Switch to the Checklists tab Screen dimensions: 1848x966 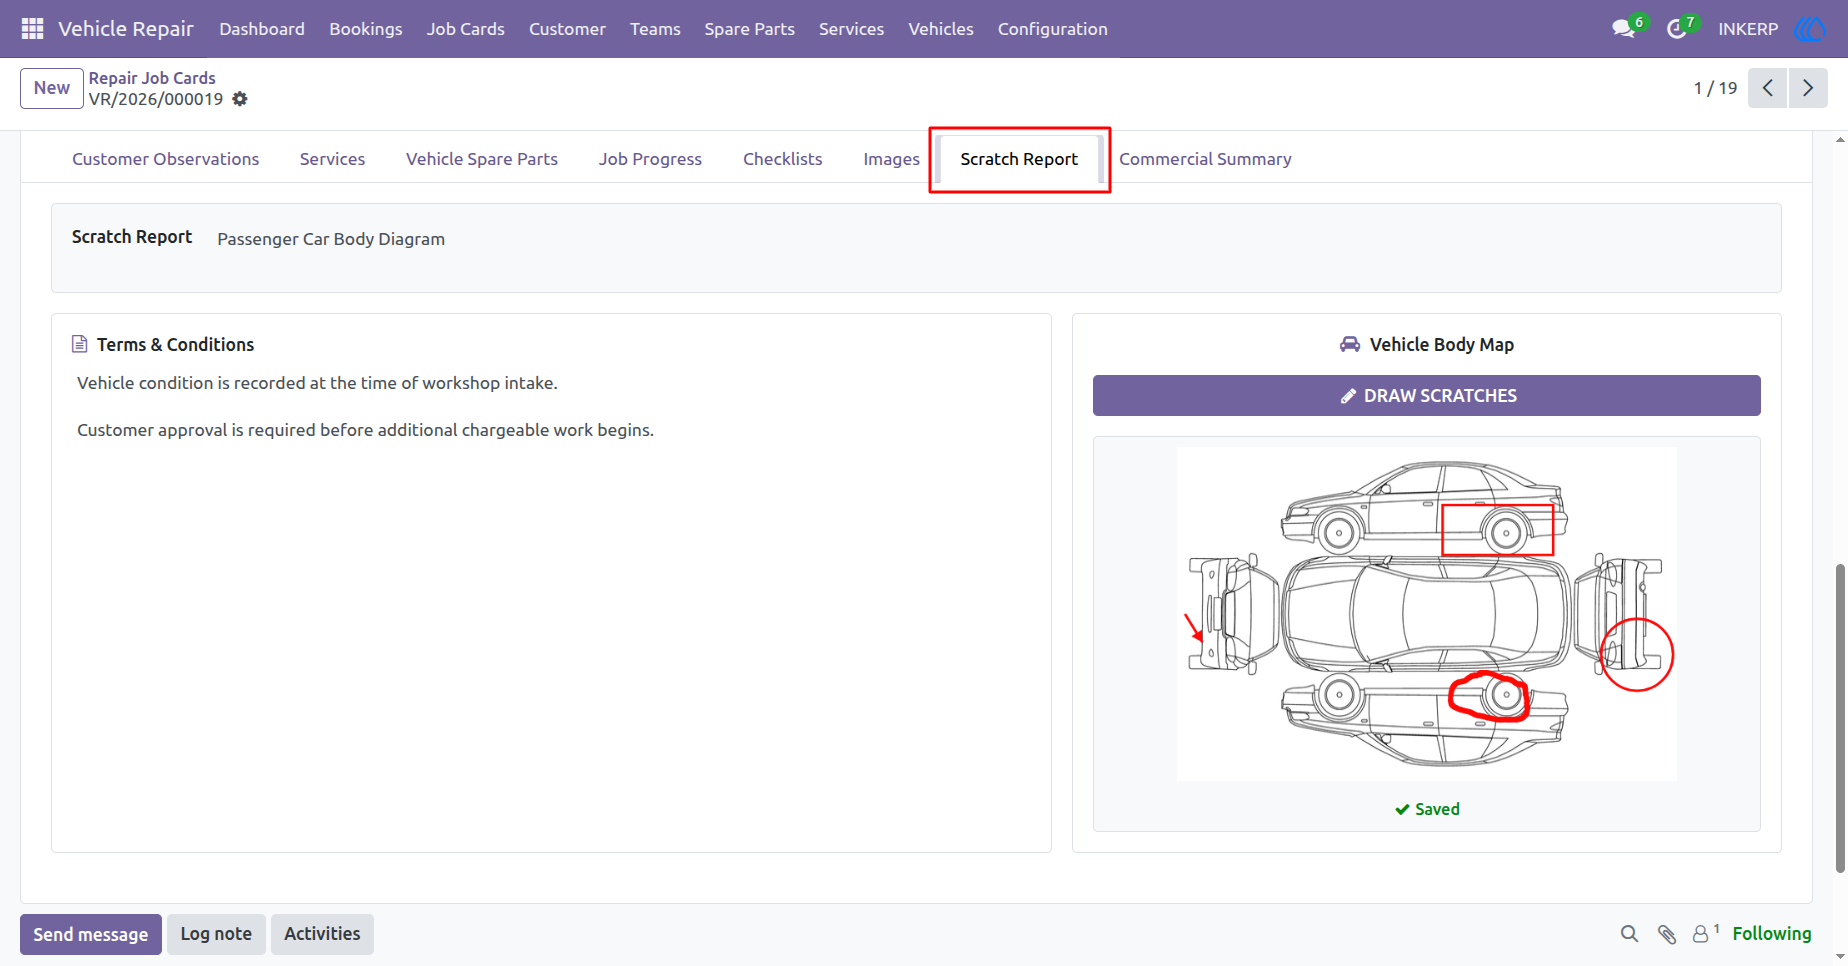[782, 159]
